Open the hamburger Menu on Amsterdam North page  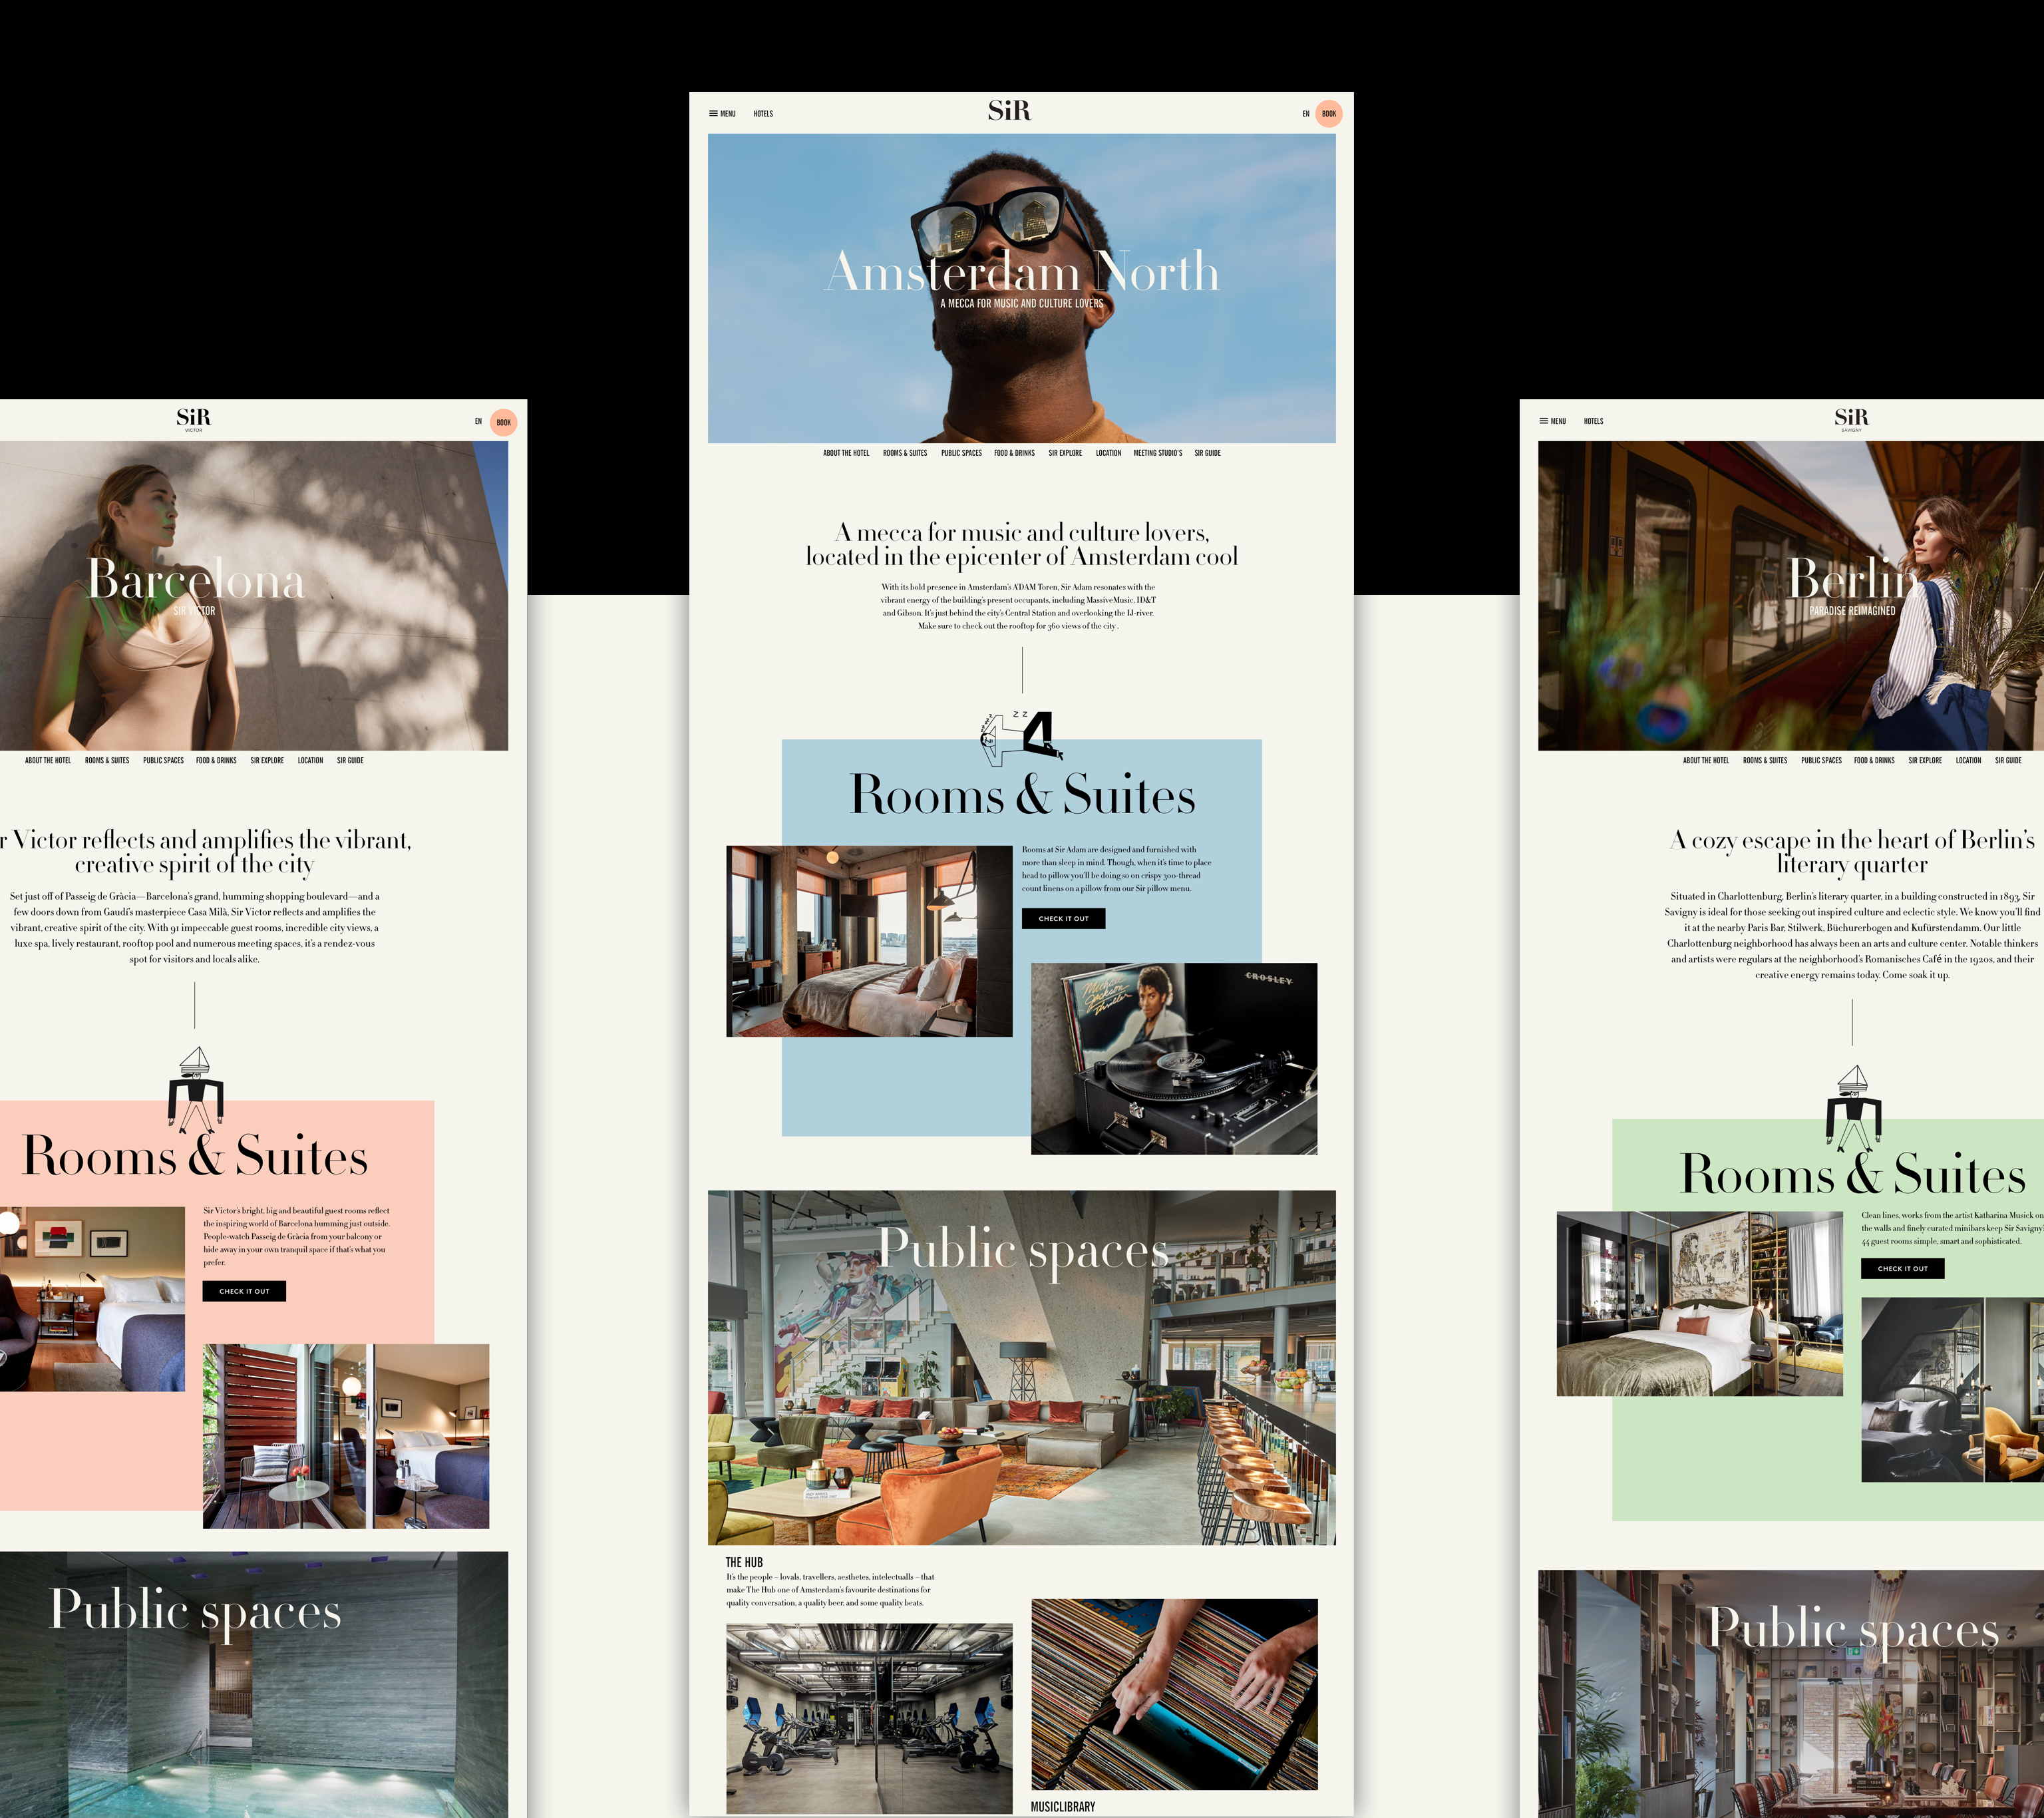click(x=721, y=114)
